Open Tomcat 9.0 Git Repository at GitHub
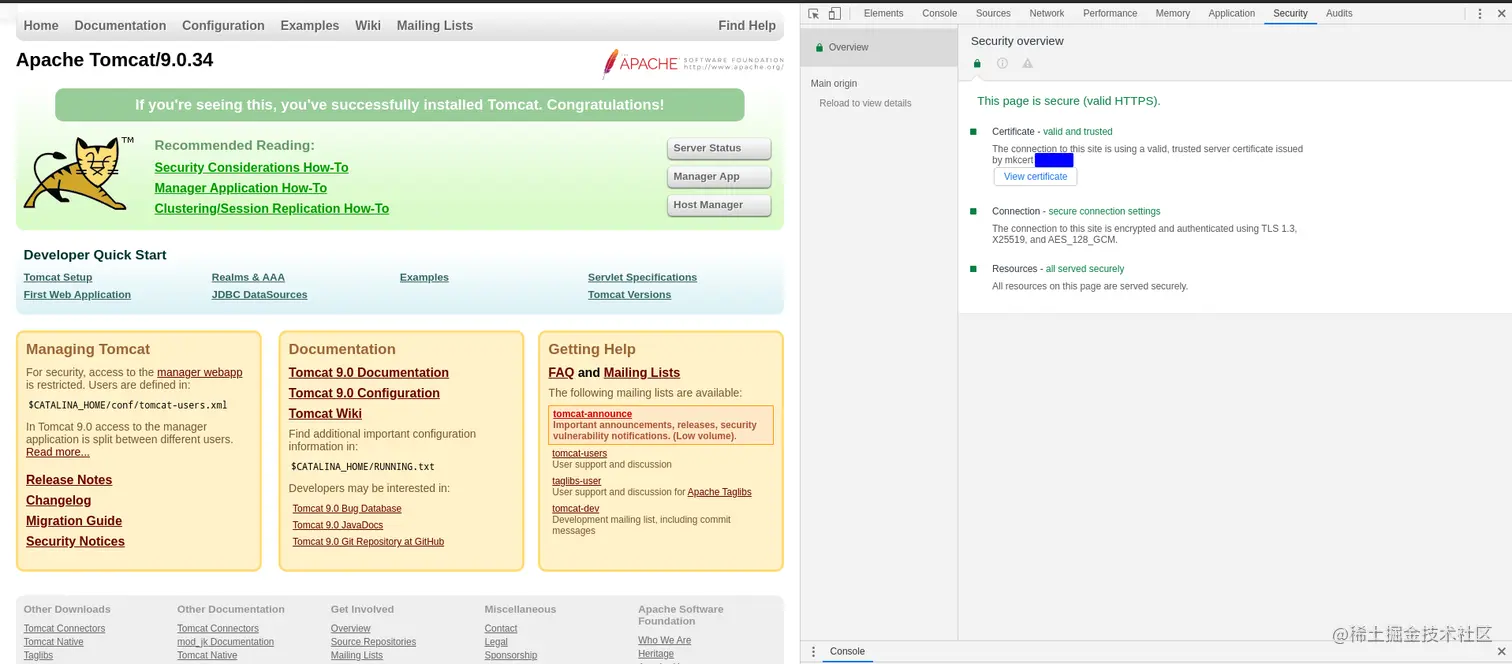Image resolution: width=1512 pixels, height=664 pixels. pyautogui.click(x=368, y=542)
